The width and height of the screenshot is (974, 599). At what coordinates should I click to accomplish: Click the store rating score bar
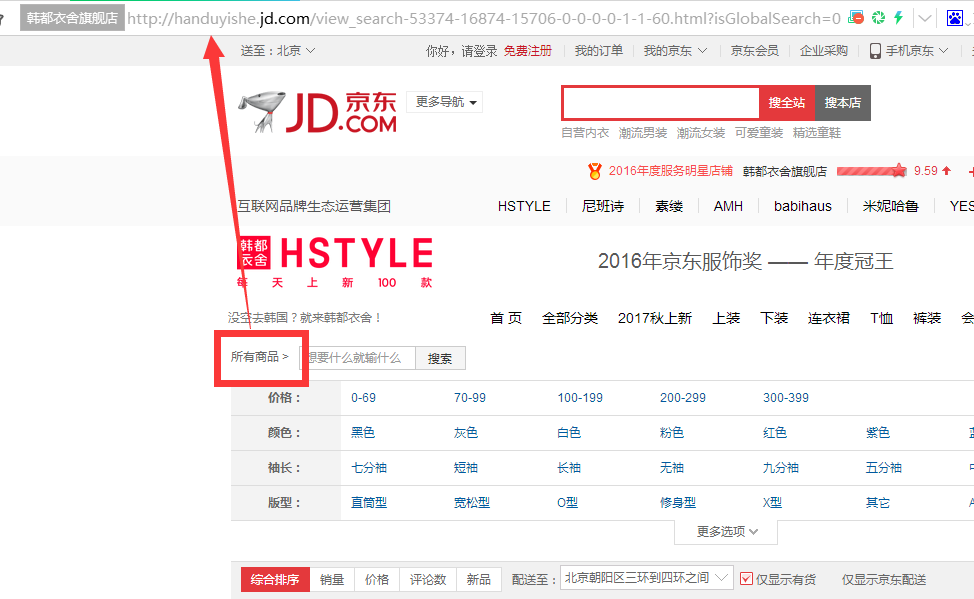click(872, 170)
